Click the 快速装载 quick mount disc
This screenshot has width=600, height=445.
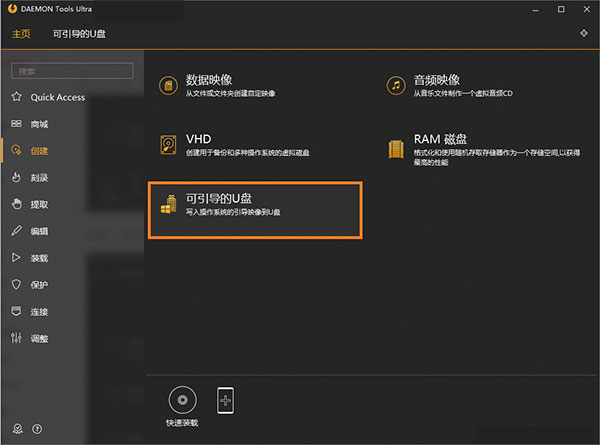[x=183, y=406]
